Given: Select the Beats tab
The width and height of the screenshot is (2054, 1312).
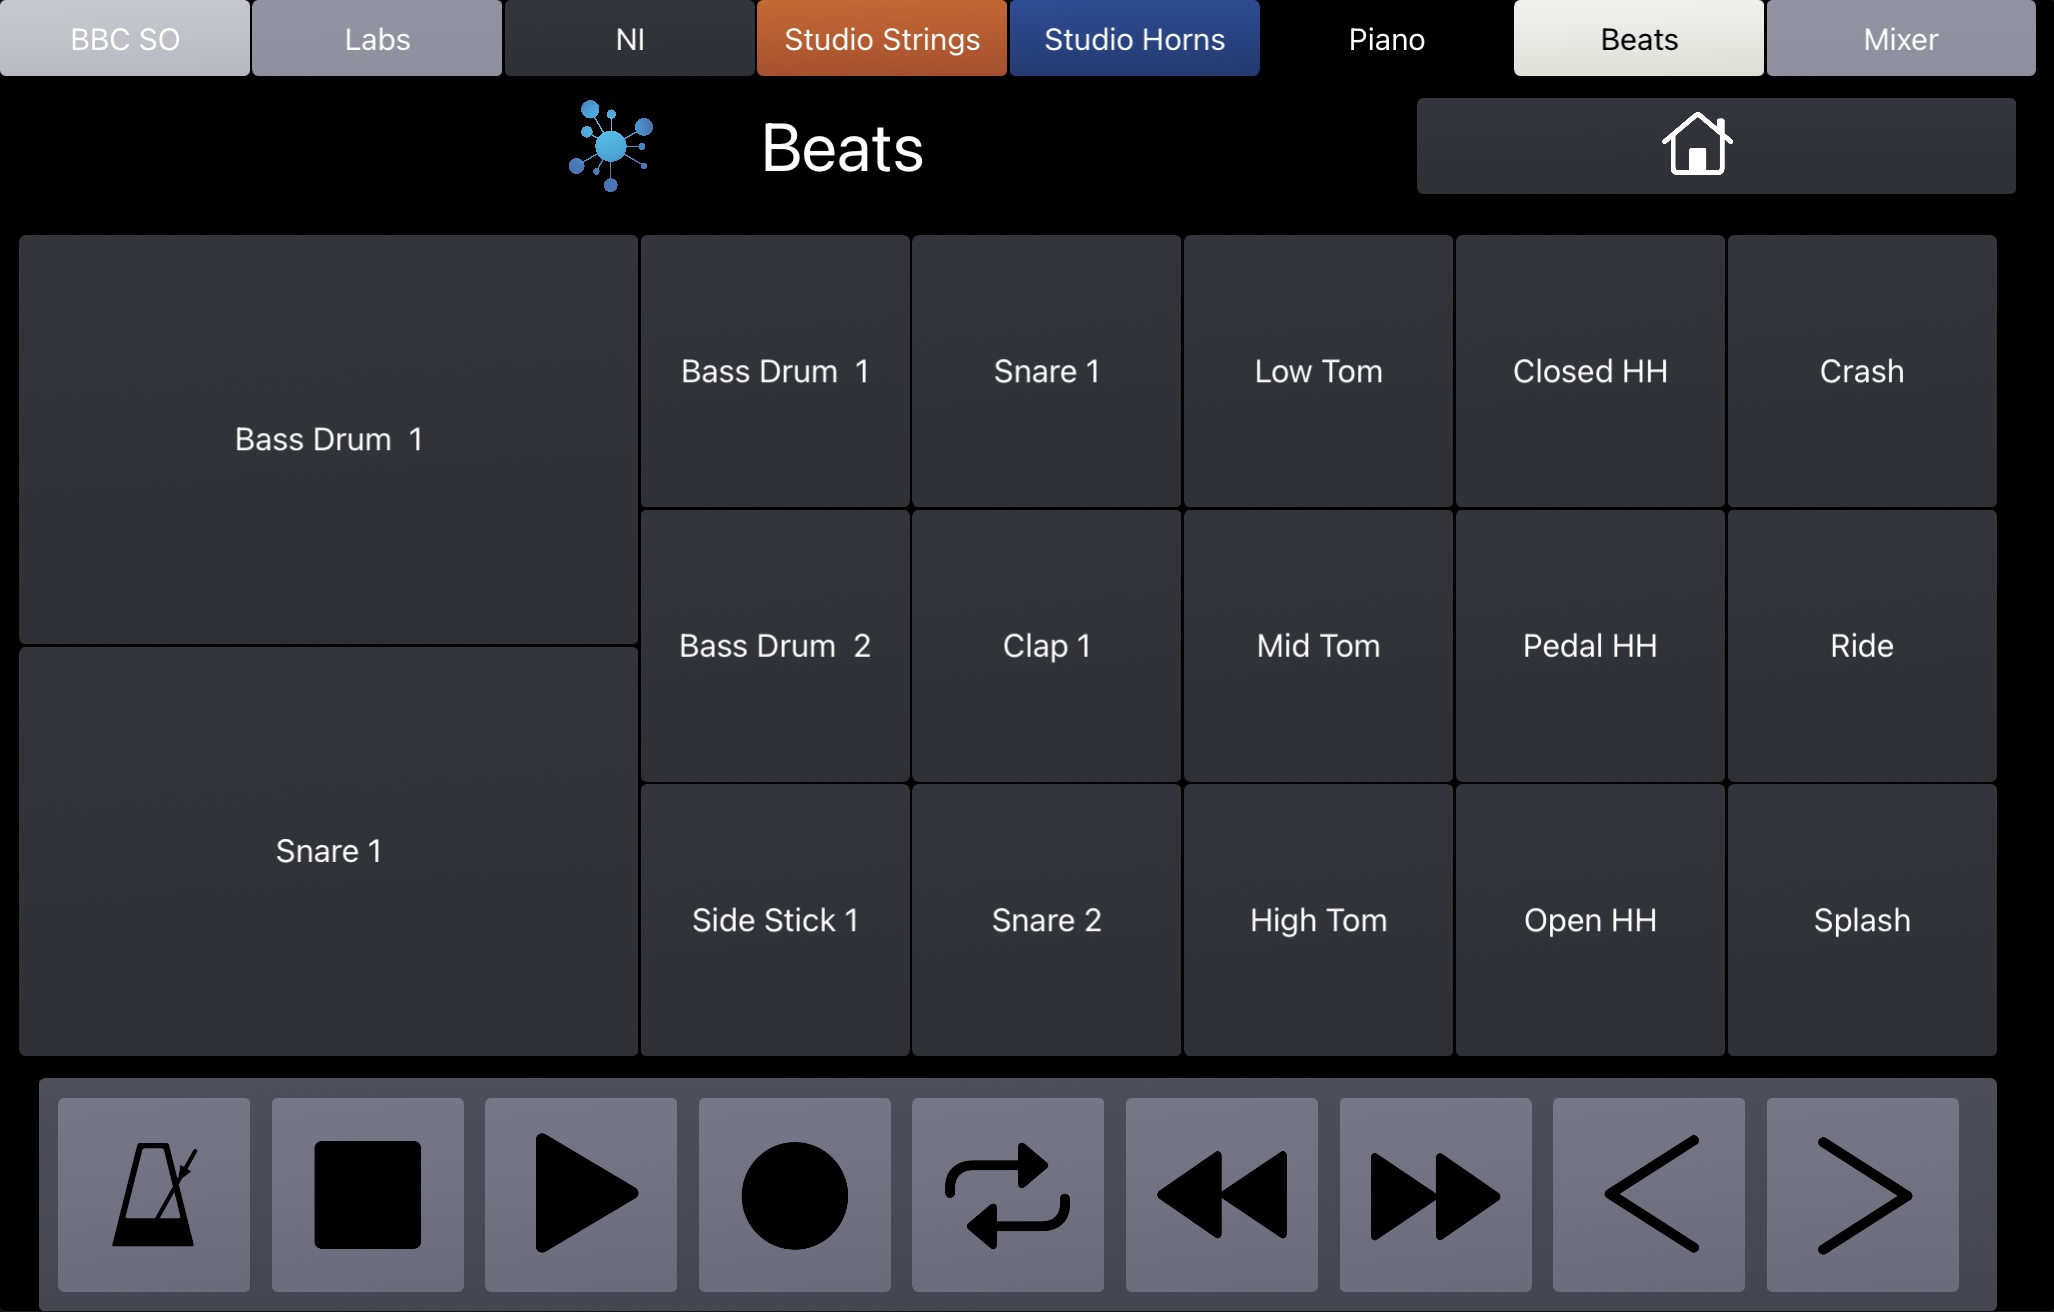Looking at the screenshot, I should click(1639, 38).
